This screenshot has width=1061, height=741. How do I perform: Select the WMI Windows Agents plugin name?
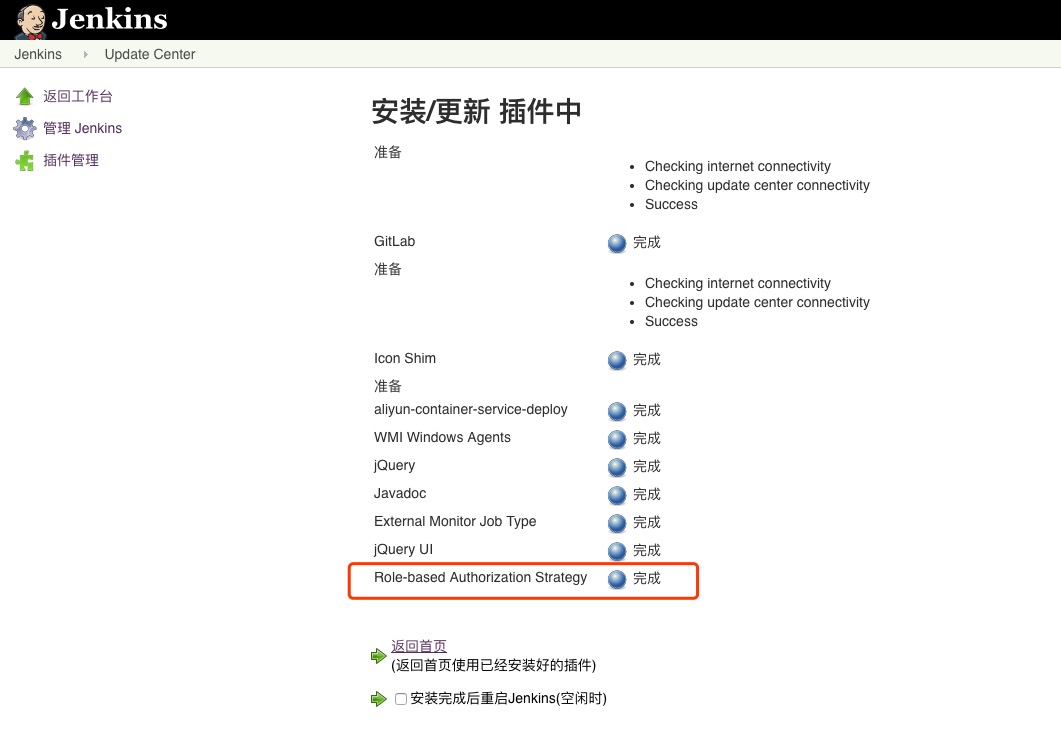(443, 438)
